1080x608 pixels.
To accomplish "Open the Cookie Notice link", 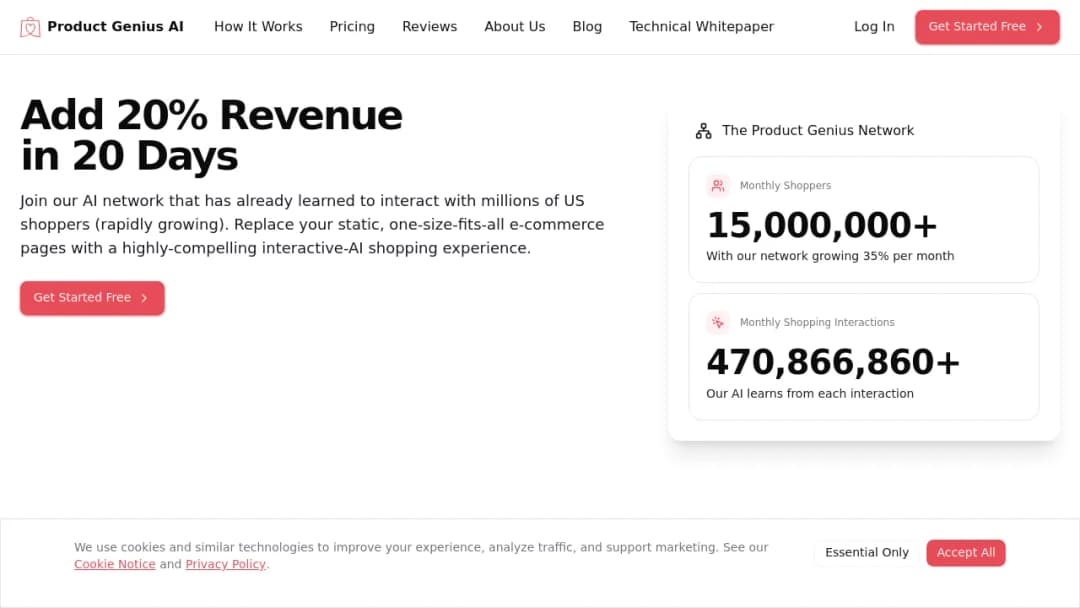I will 115,564.
